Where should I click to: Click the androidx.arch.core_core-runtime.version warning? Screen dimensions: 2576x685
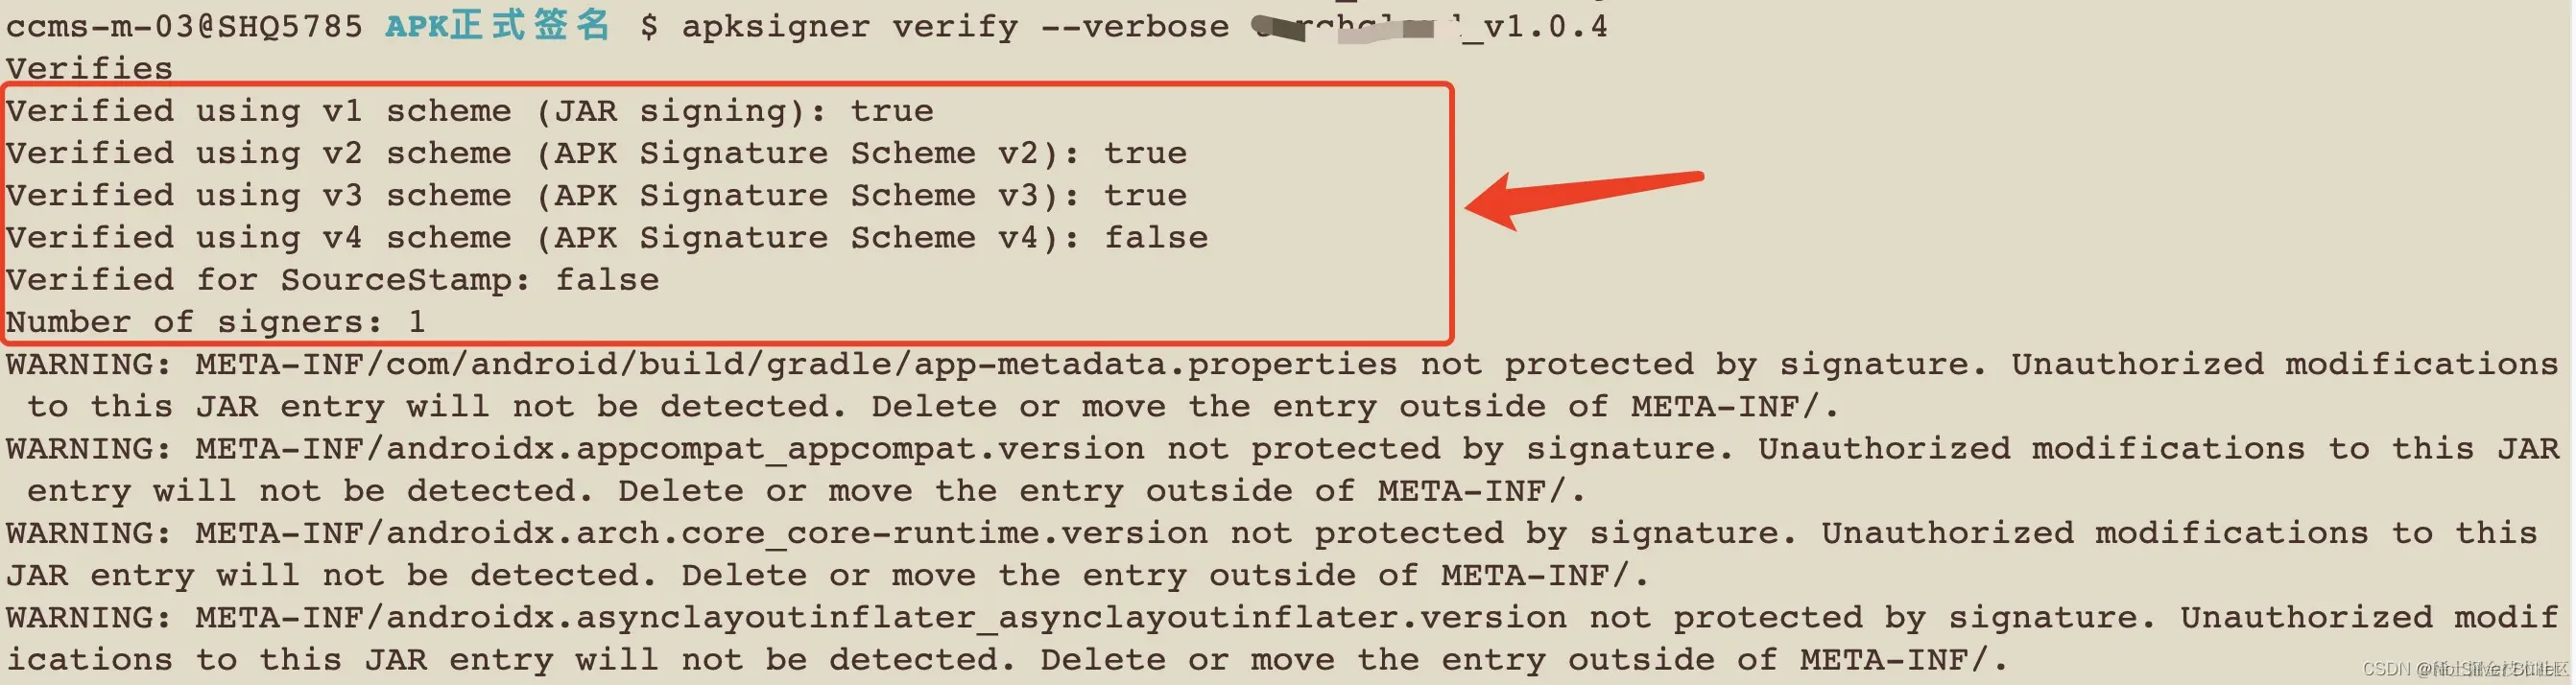702,533
